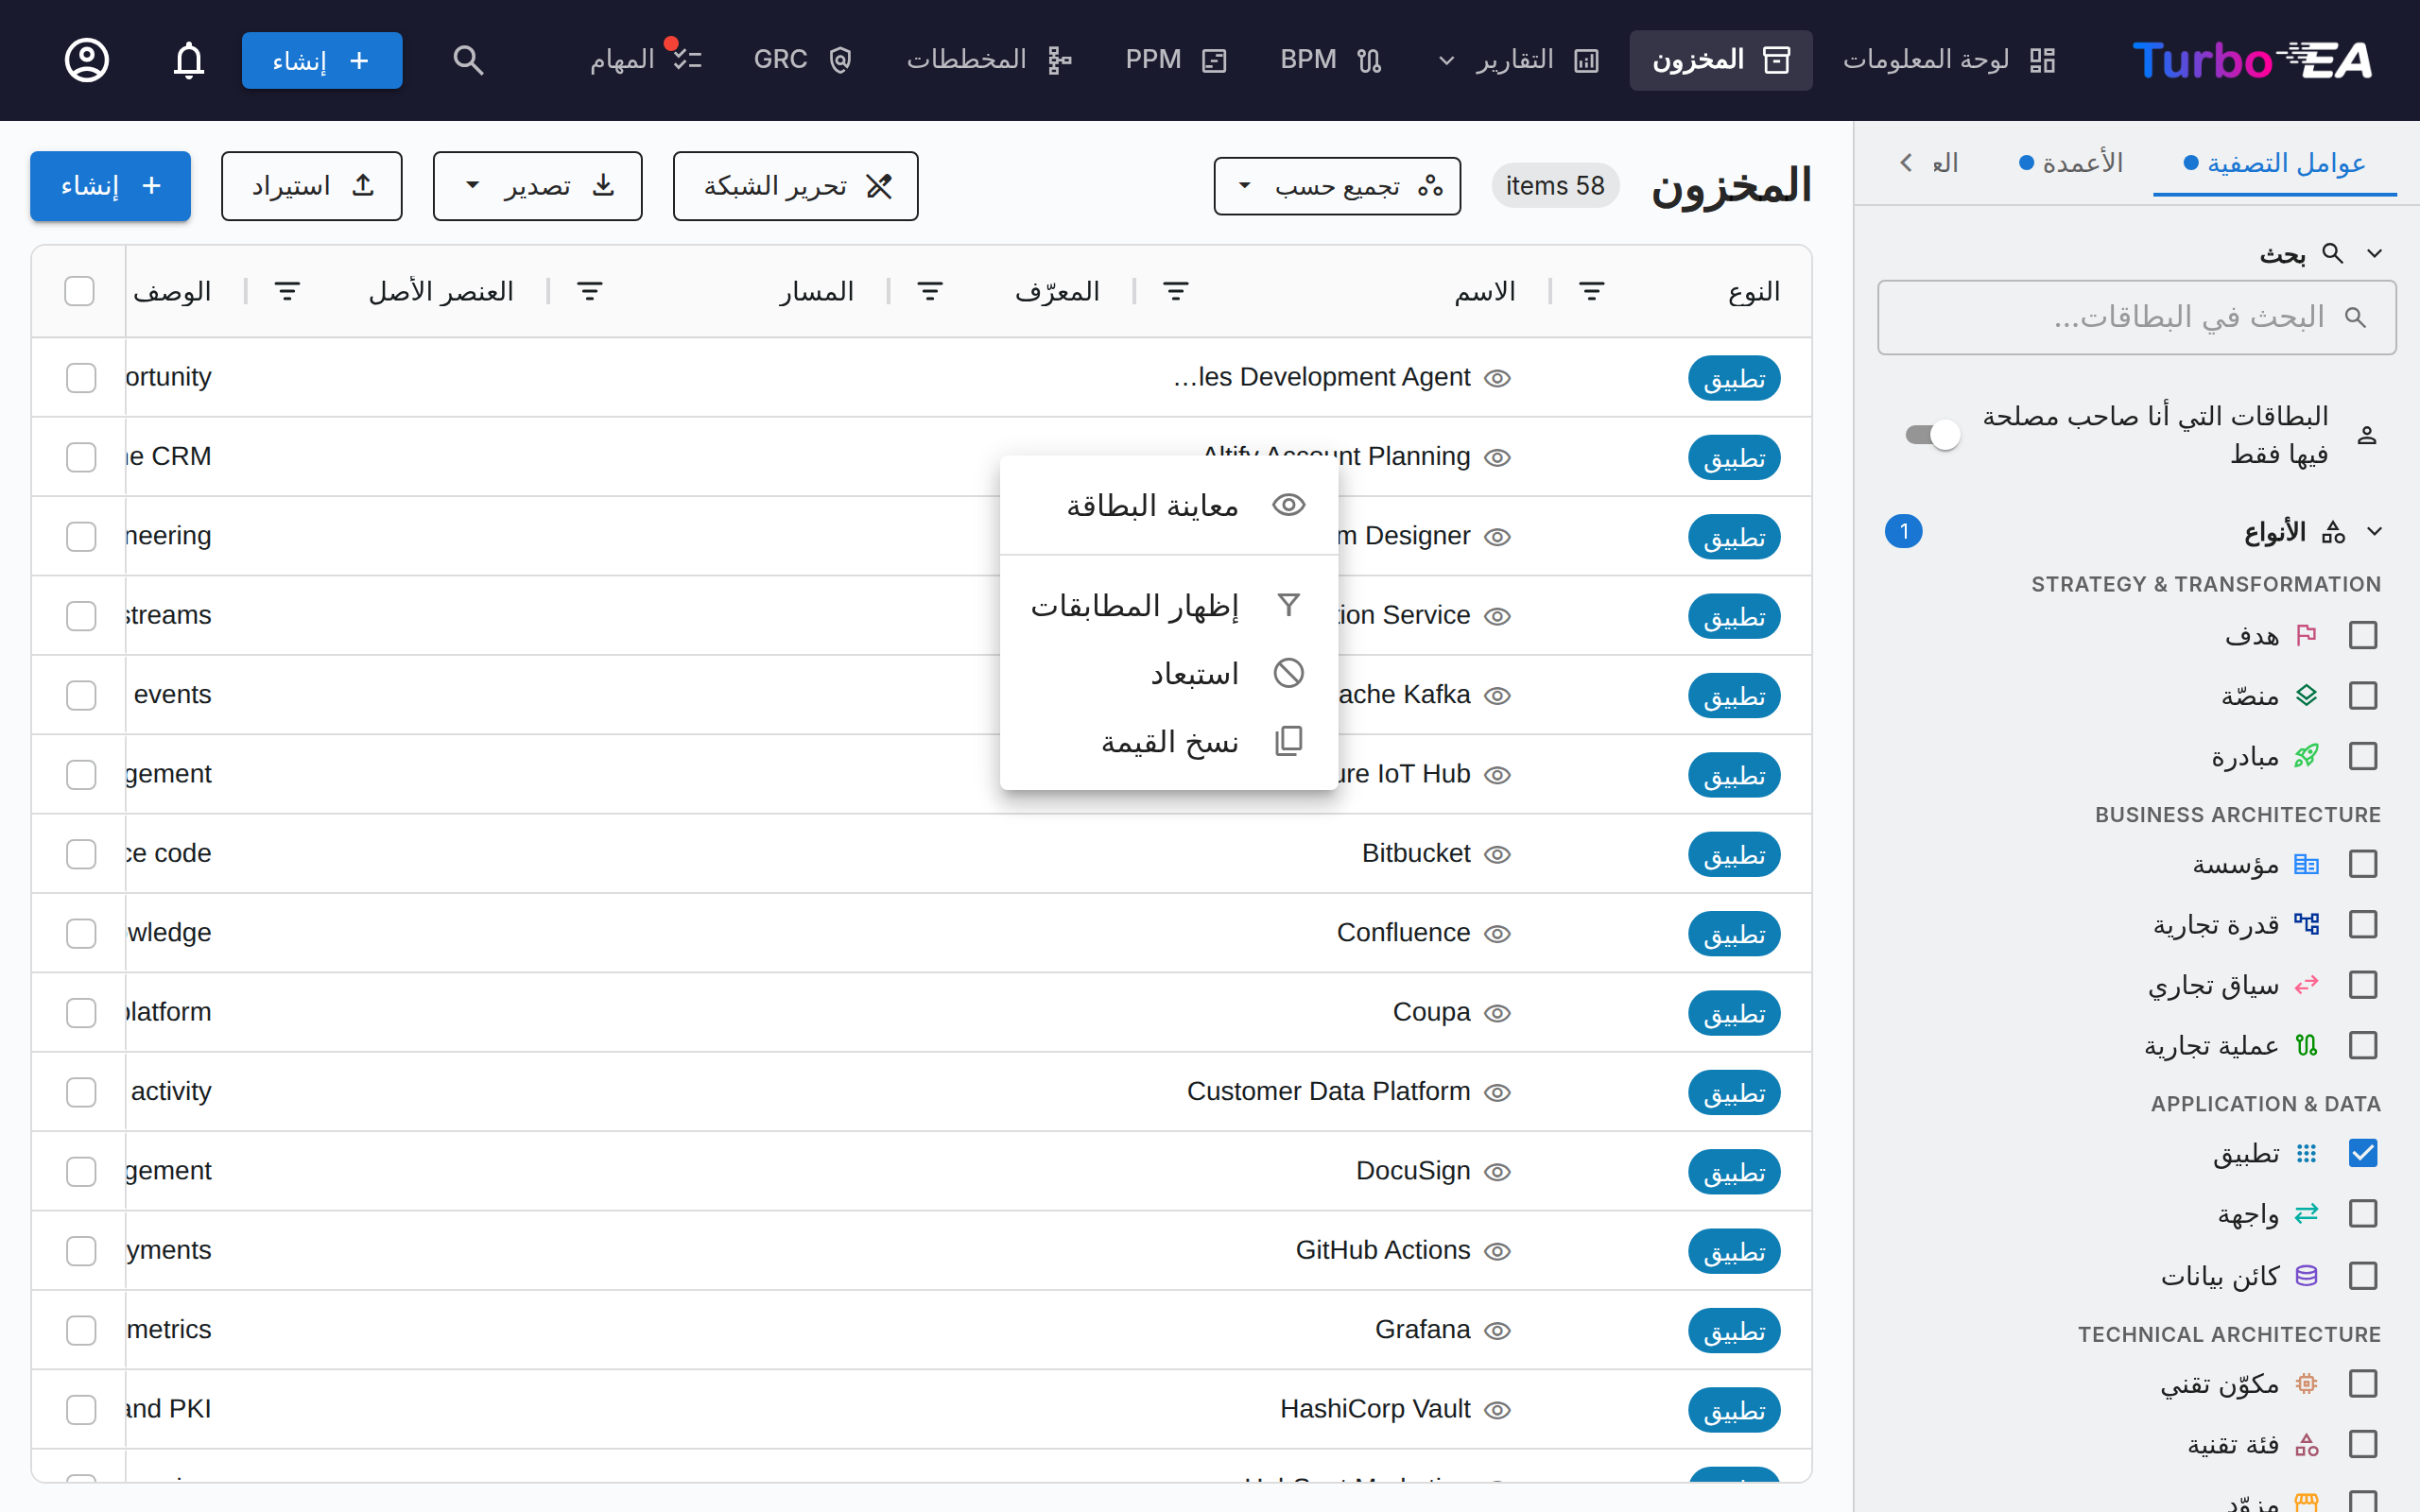Click eye icon next to Customer Data Platform
2420x1512 pixels.
[1497, 1092]
